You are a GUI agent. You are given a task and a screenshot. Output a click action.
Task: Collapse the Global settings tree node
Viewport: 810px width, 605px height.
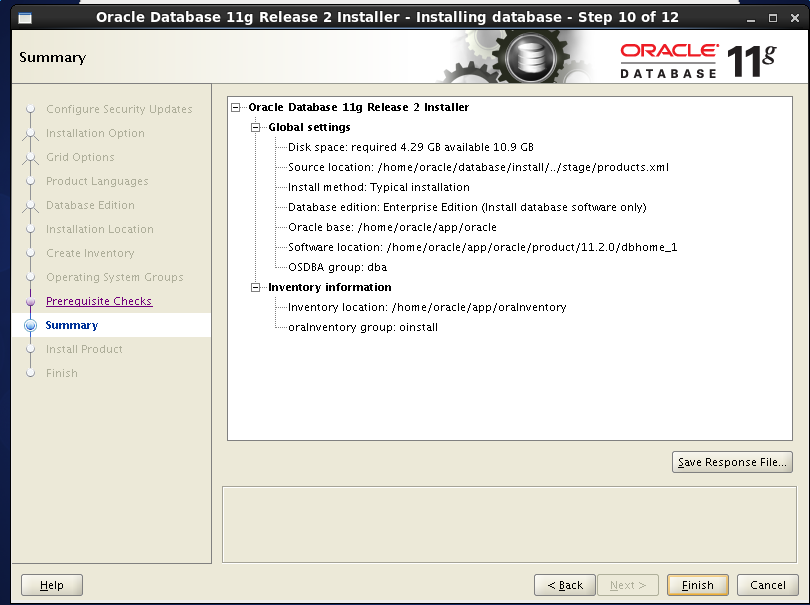tap(256, 127)
